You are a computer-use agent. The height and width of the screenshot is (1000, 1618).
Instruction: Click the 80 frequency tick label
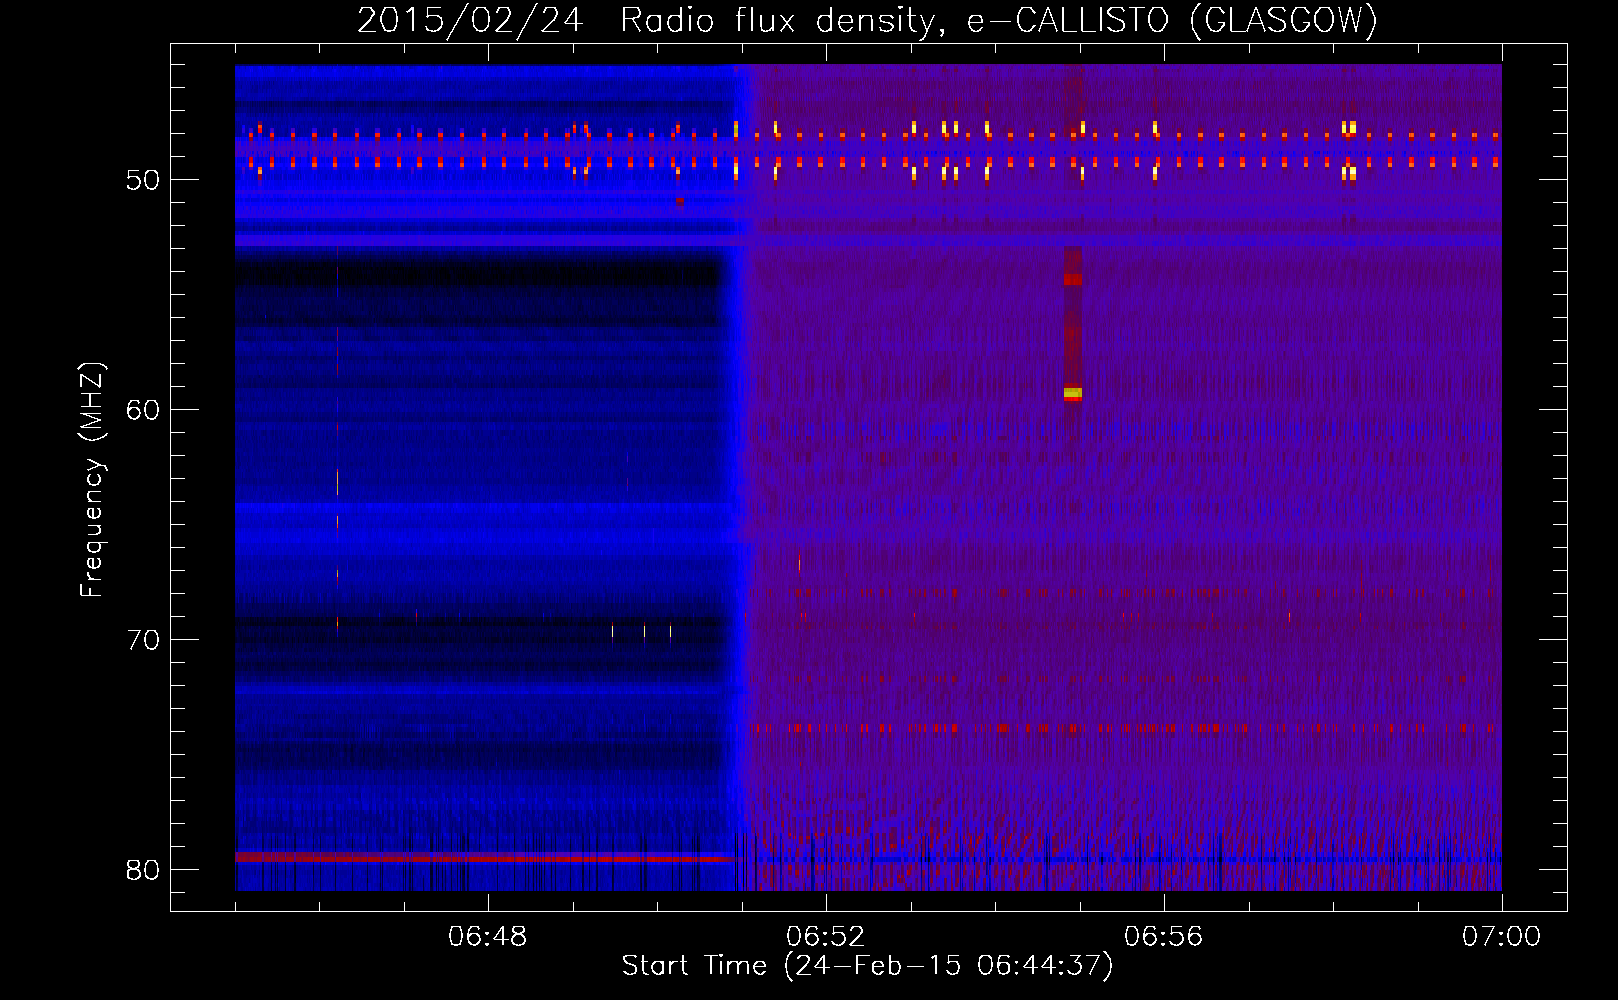tap(143, 870)
